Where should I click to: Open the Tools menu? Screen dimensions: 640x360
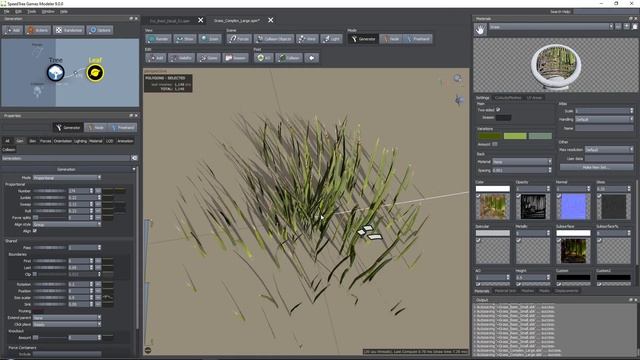31,11
